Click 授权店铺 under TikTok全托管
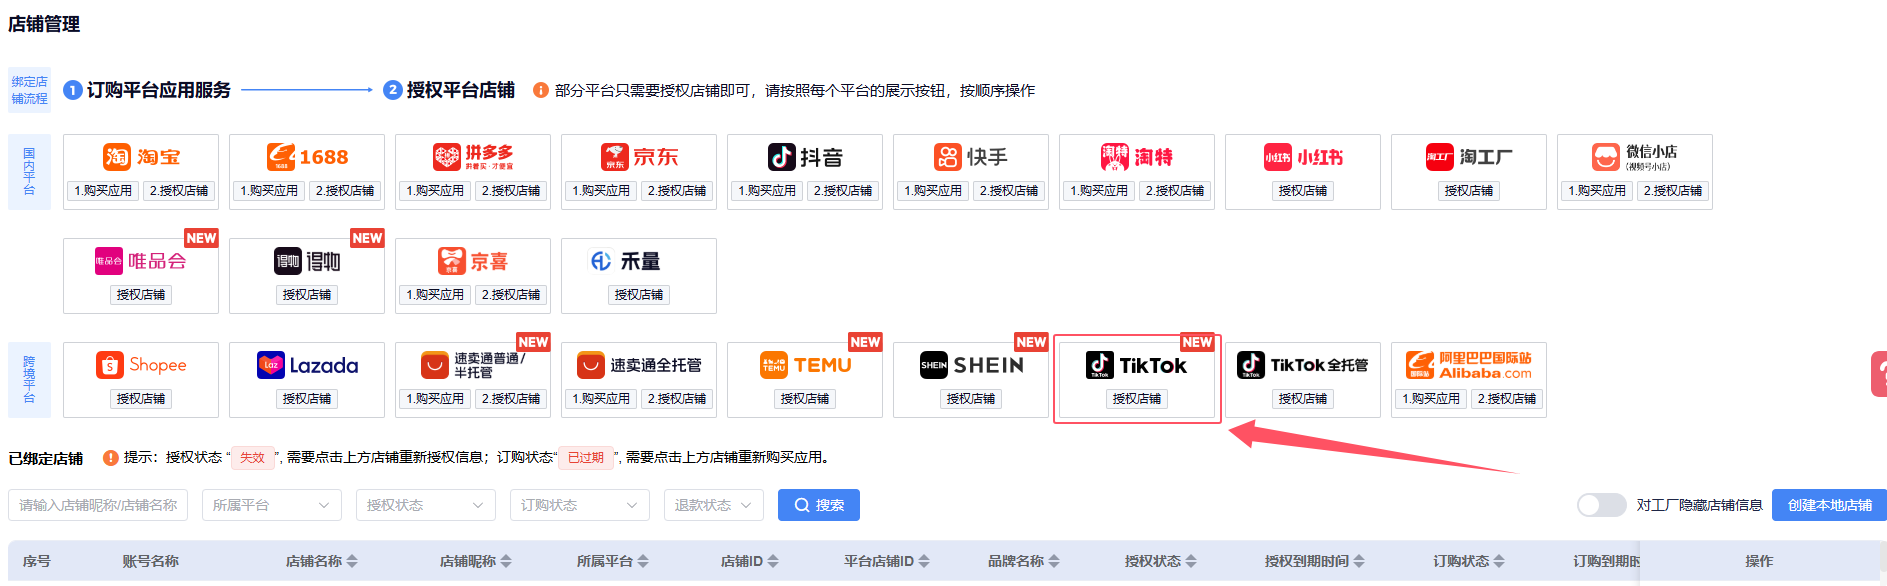 pyautogui.click(x=1303, y=399)
